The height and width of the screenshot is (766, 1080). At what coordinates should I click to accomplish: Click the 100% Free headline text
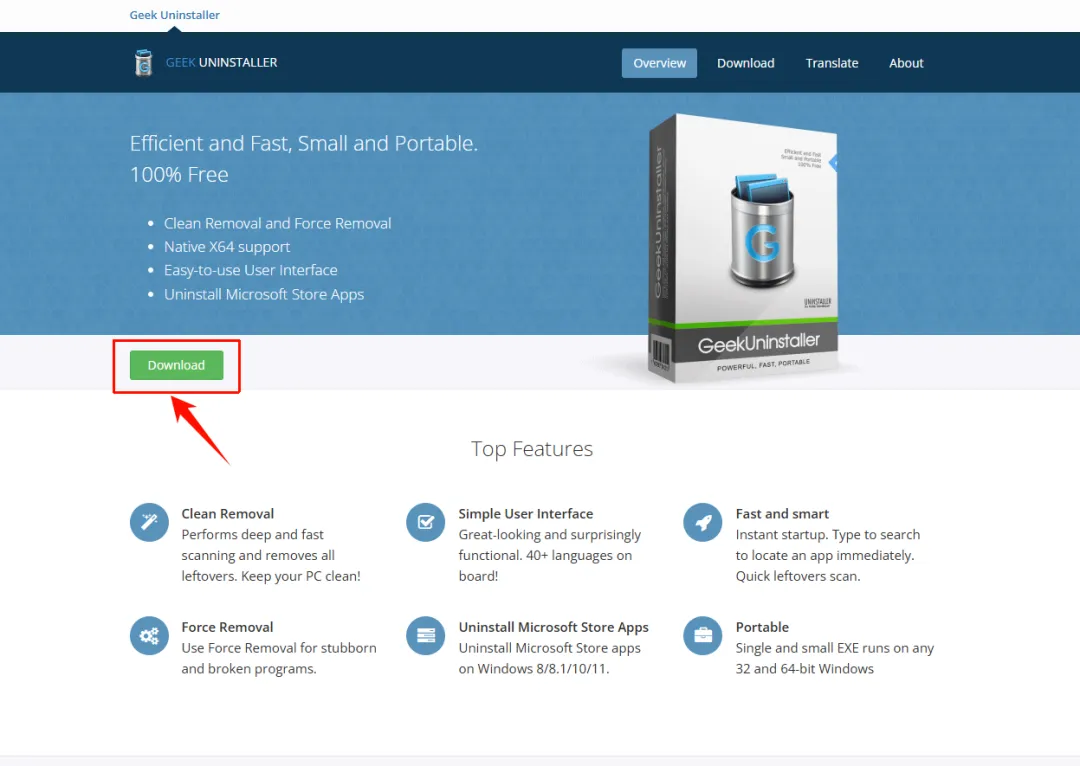click(x=179, y=174)
